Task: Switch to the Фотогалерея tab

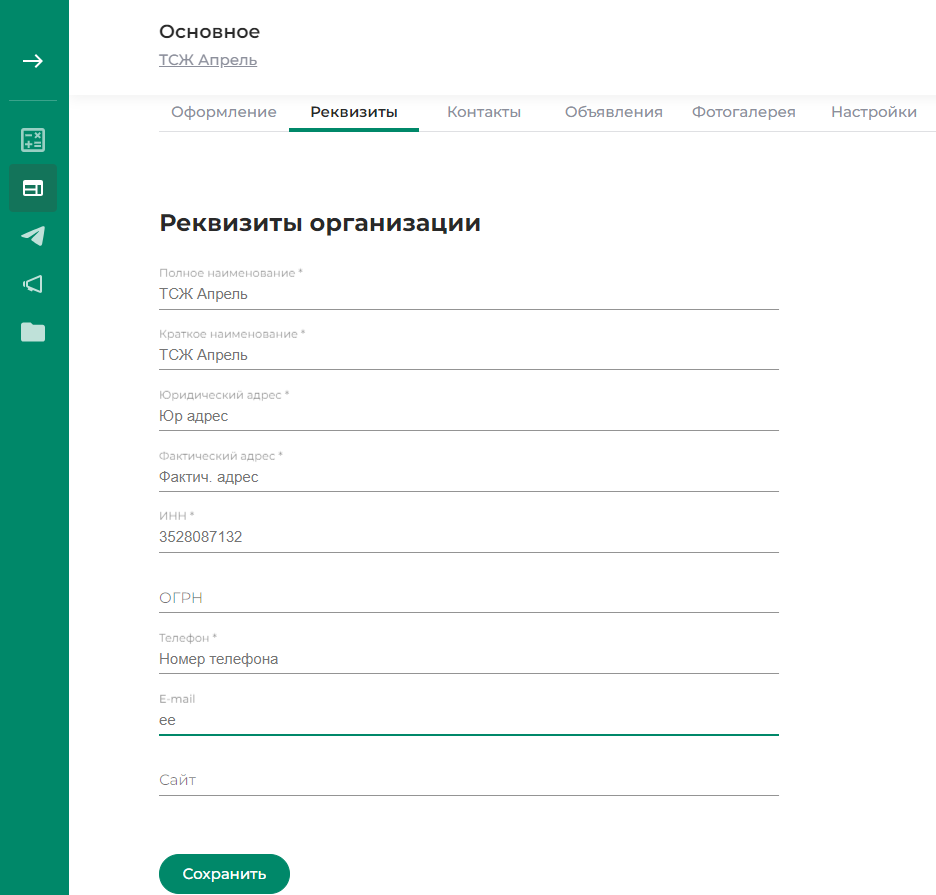Action: coord(744,112)
